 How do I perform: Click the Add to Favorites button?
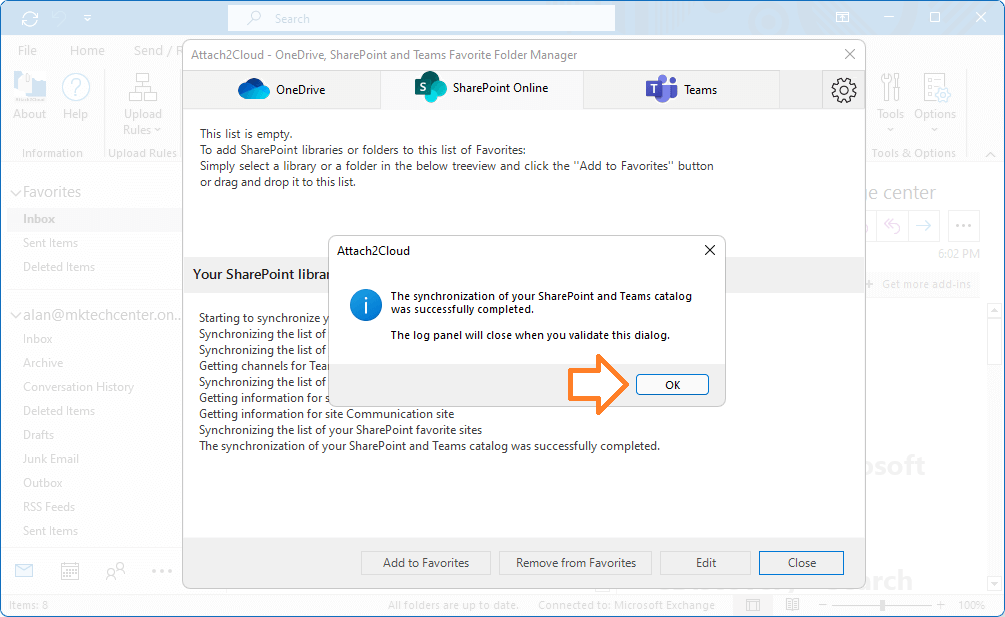click(x=425, y=562)
